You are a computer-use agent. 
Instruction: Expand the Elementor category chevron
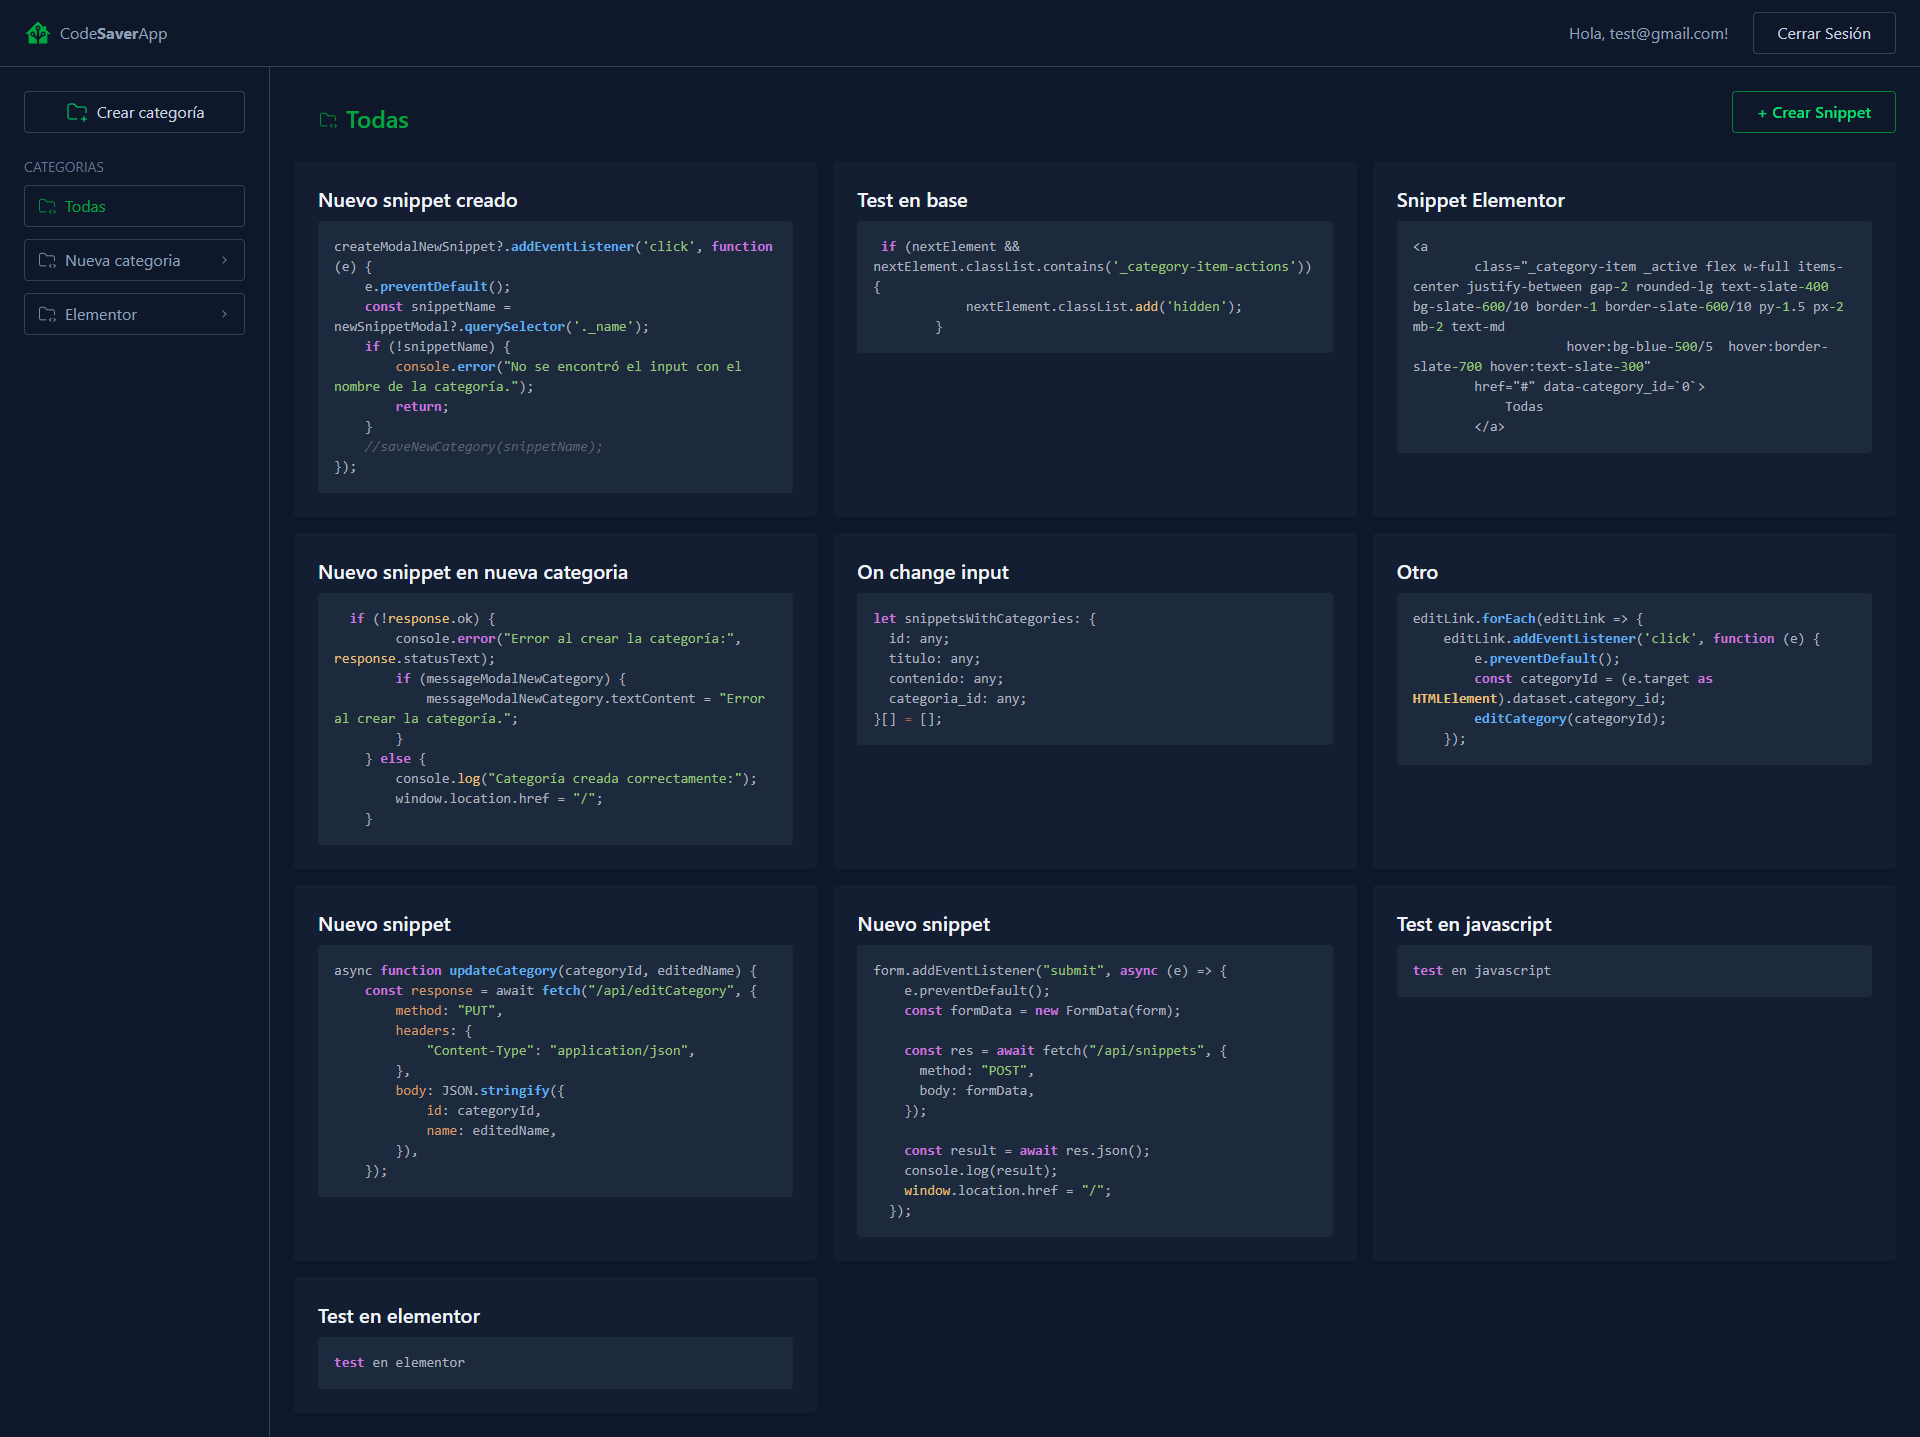click(x=224, y=314)
